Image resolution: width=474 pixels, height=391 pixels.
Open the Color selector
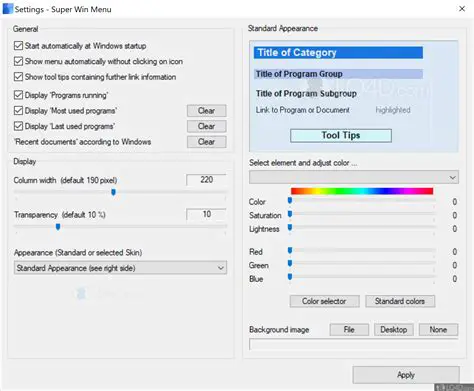[x=324, y=301]
